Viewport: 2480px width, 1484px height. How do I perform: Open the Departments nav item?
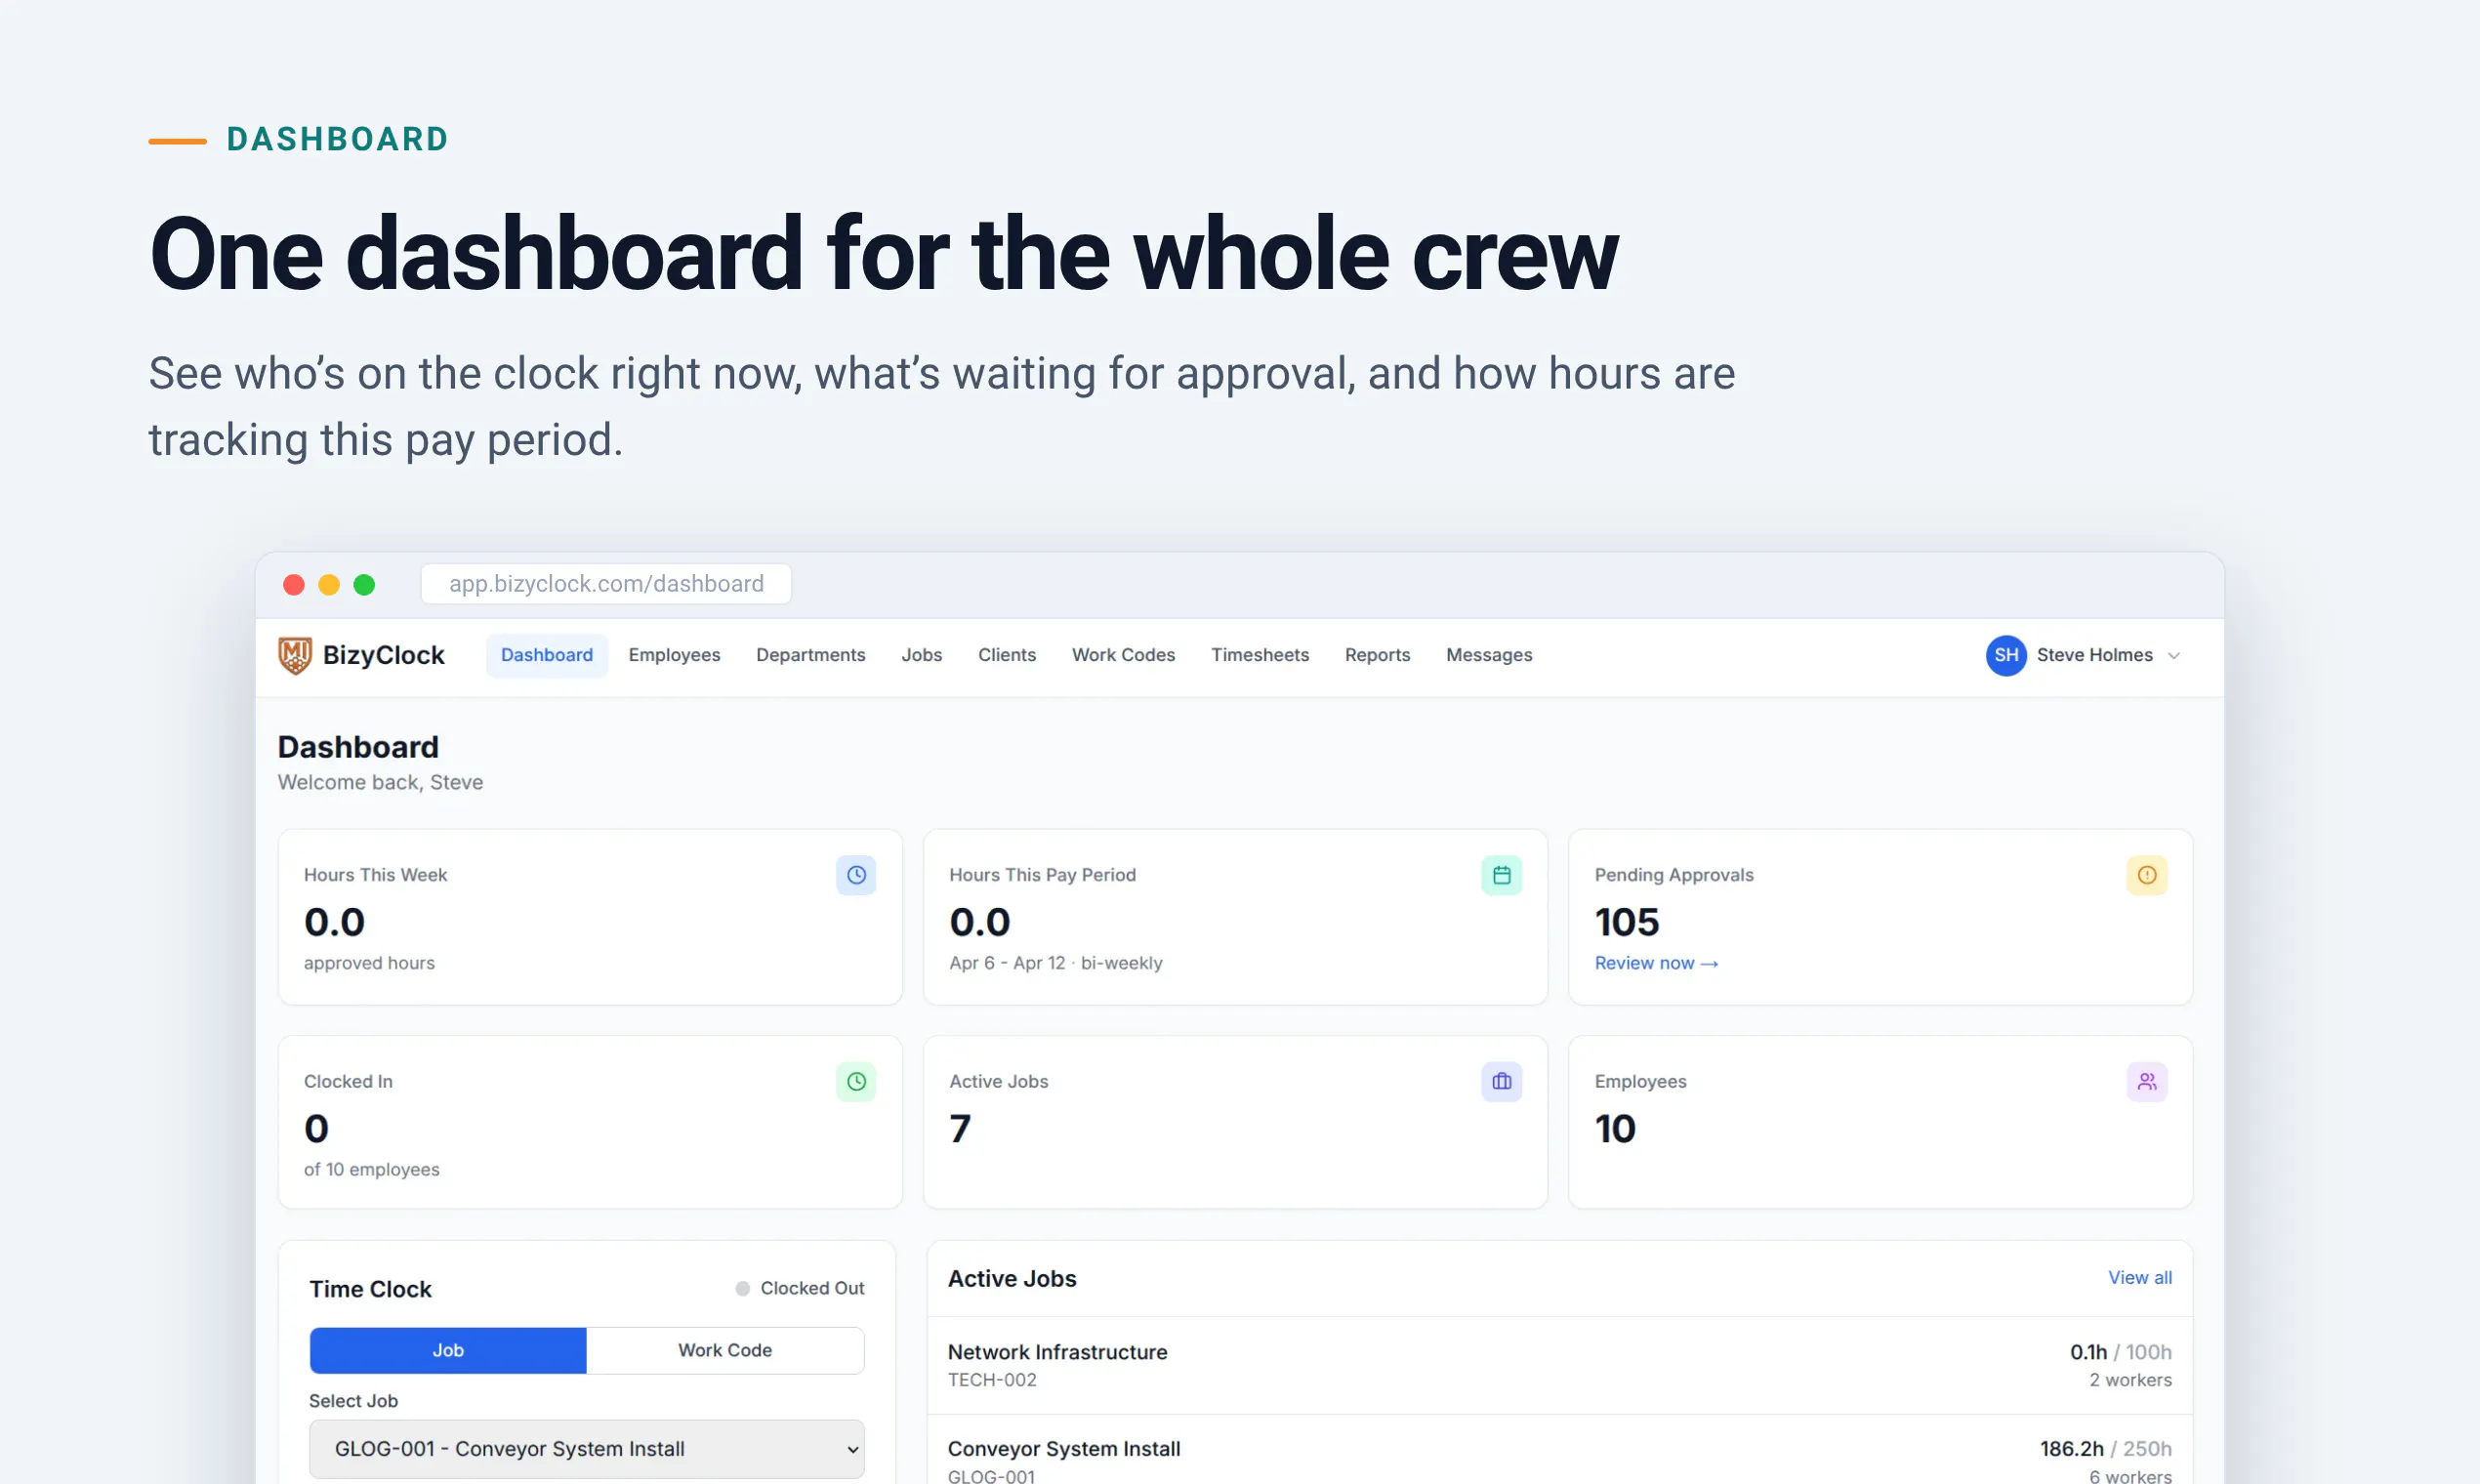[x=811, y=655]
